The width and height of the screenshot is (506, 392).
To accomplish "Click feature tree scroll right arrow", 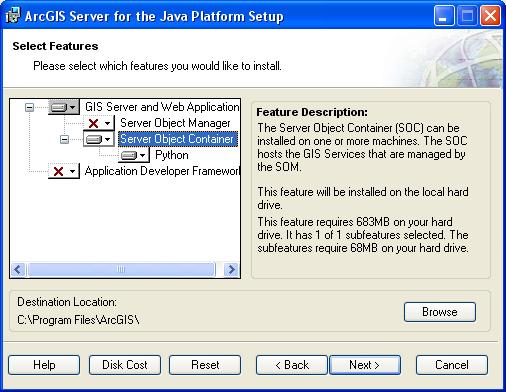I will pos(231,269).
